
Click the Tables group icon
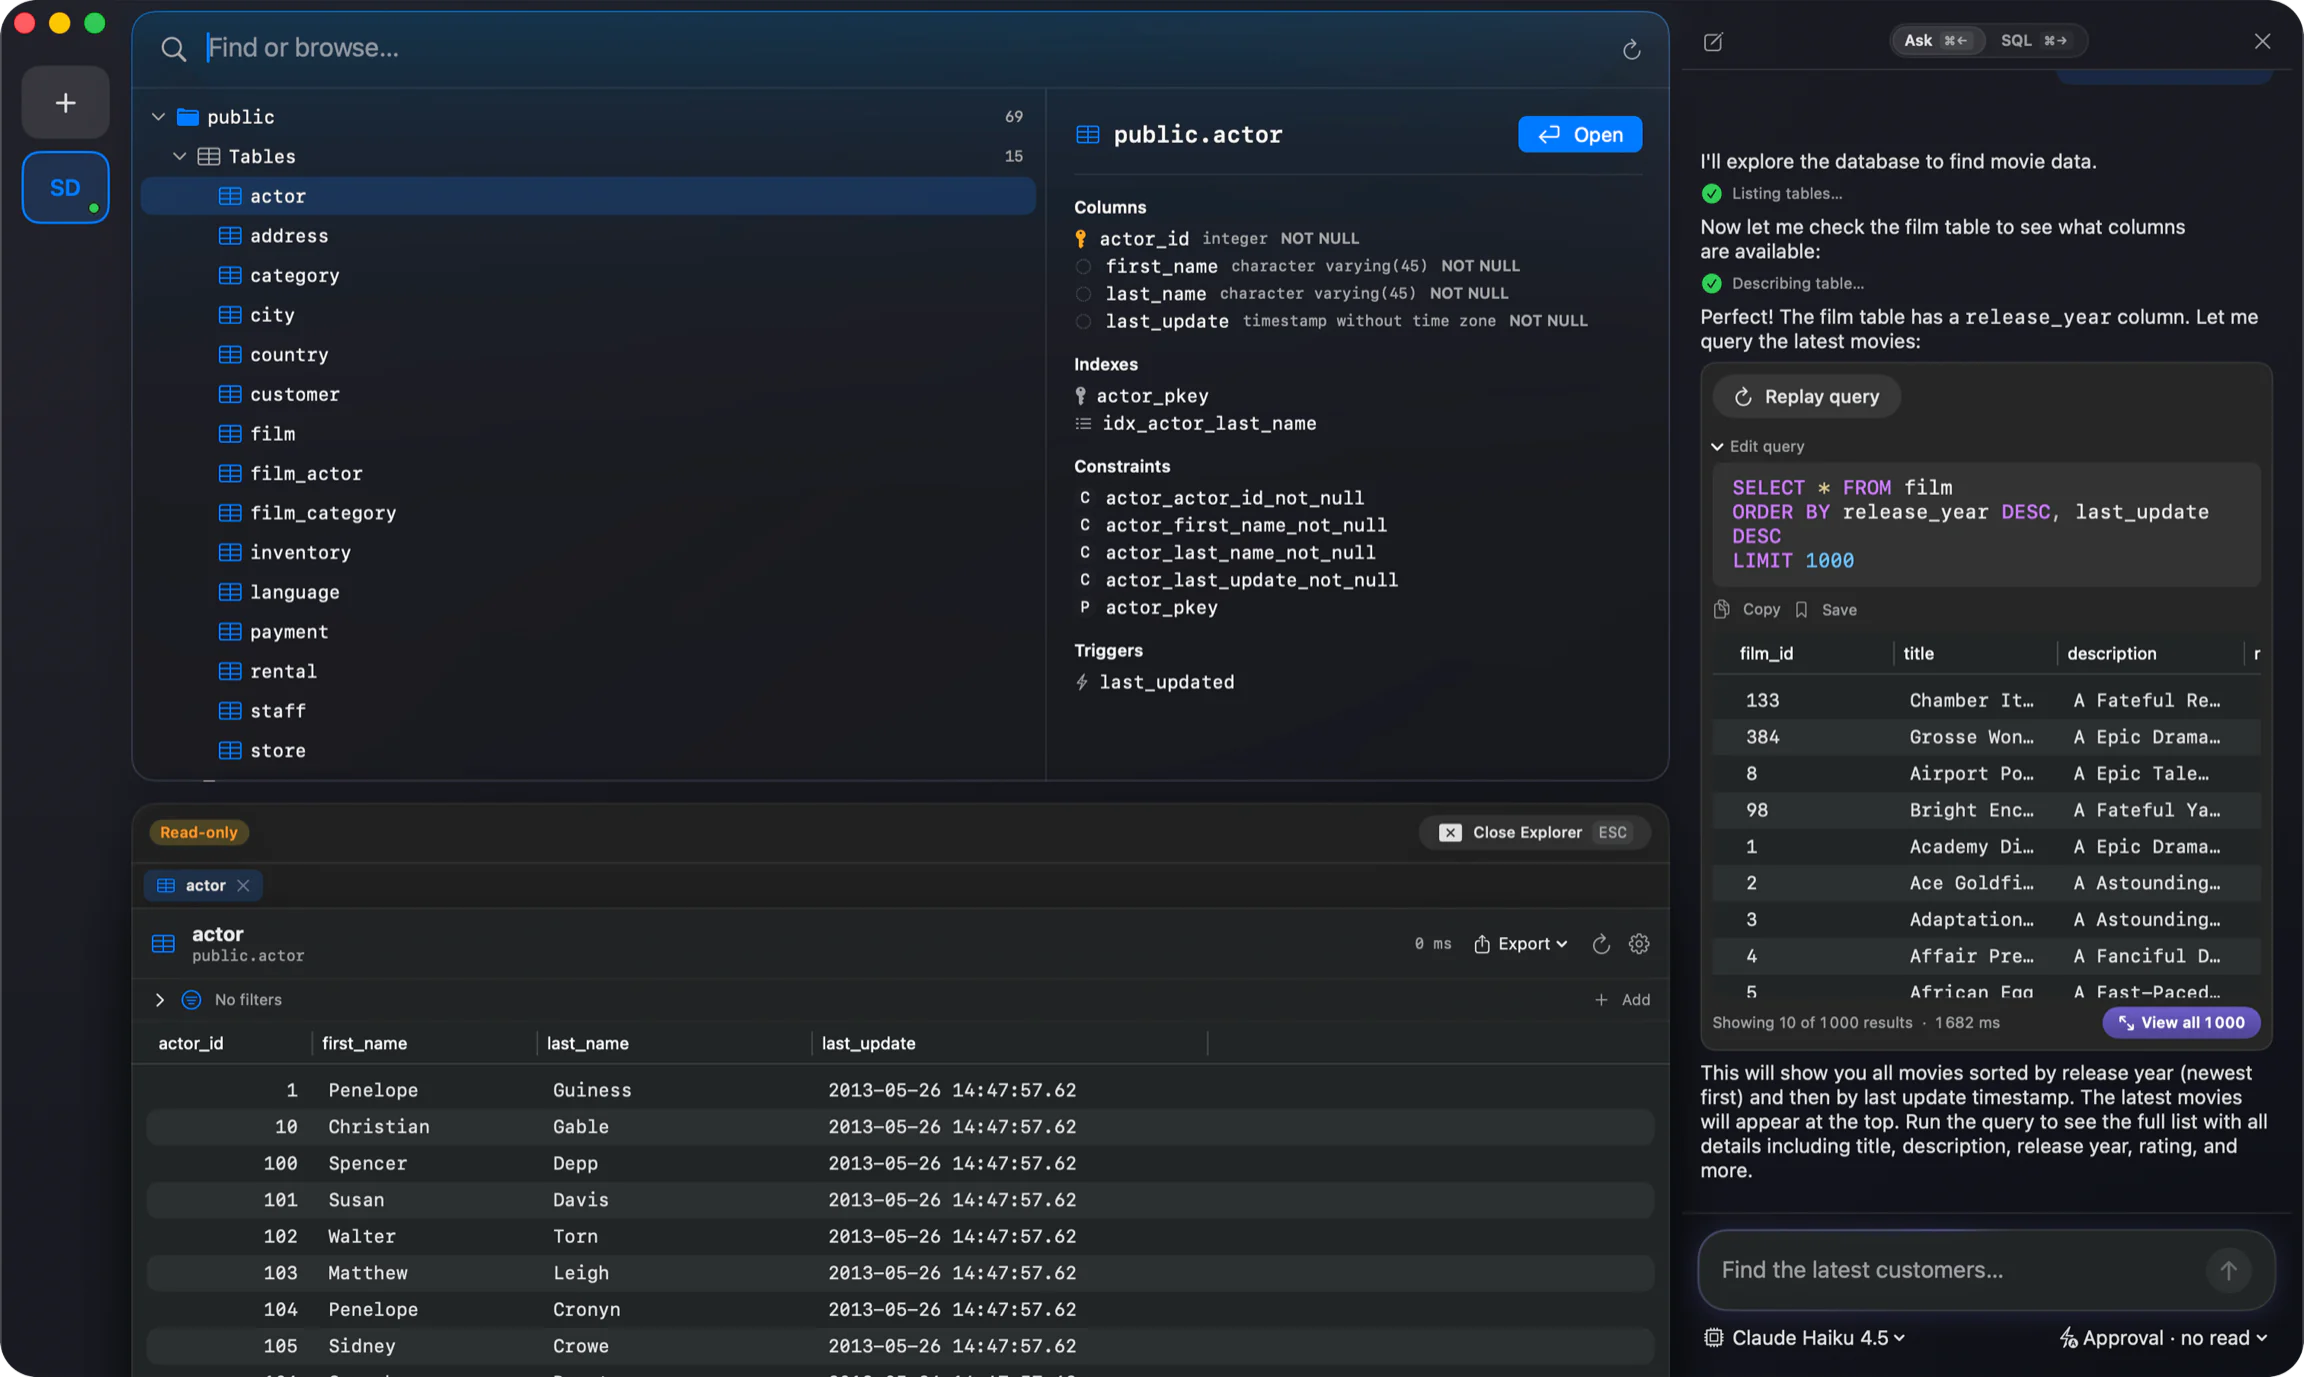(x=208, y=156)
